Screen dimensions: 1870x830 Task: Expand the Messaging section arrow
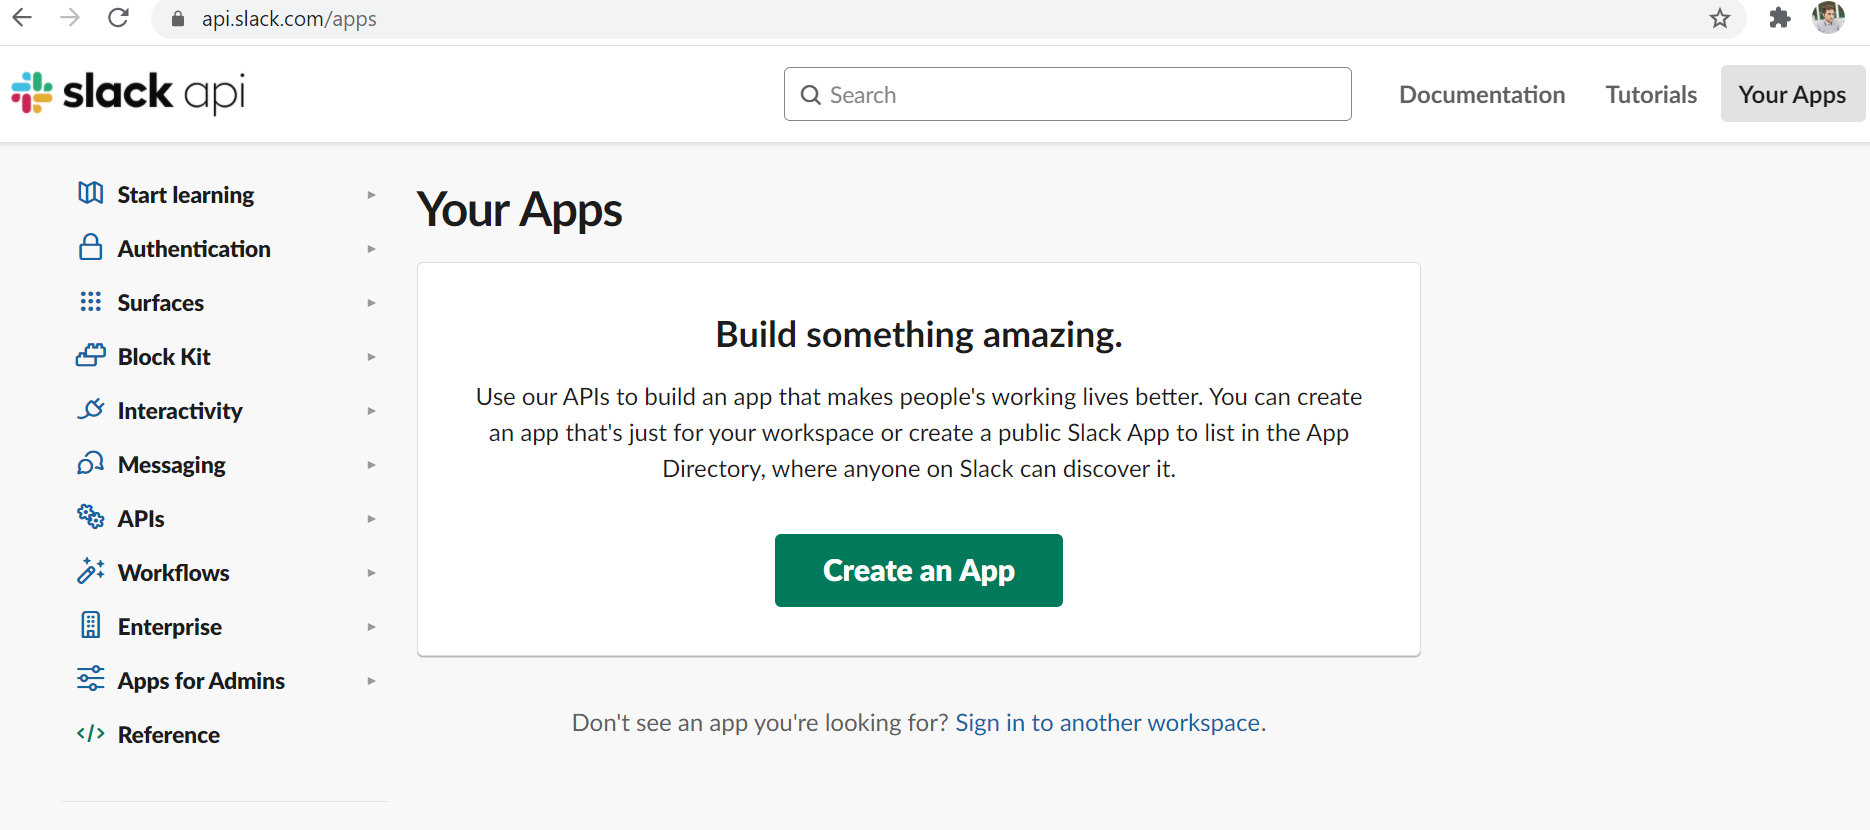(371, 465)
